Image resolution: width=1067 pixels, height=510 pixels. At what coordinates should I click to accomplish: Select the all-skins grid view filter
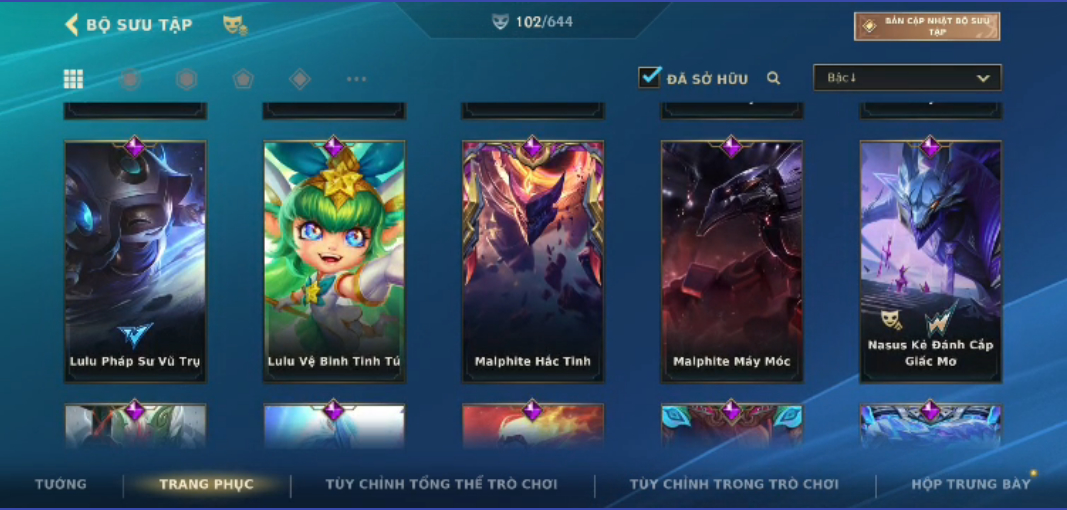73,79
